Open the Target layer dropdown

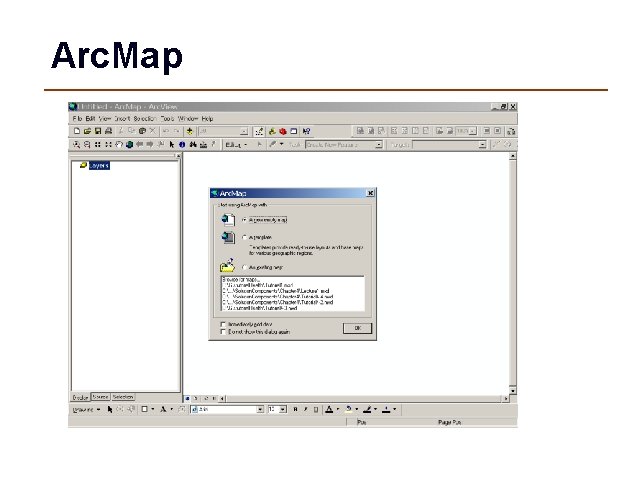coord(482,144)
